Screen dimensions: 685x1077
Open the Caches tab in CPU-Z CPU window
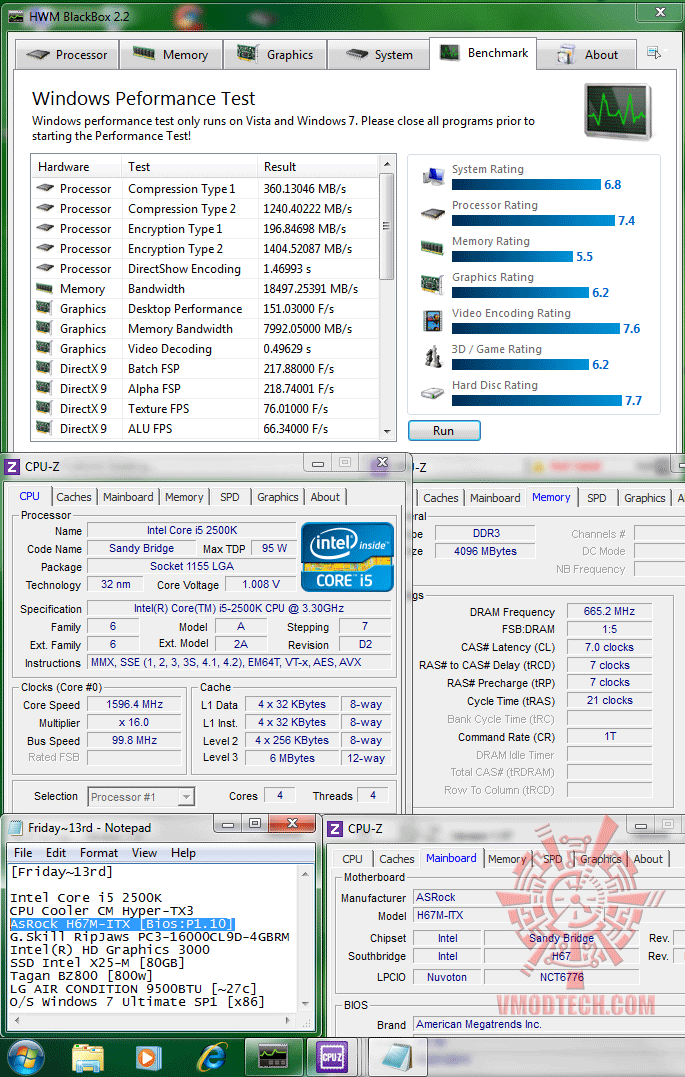coord(74,497)
